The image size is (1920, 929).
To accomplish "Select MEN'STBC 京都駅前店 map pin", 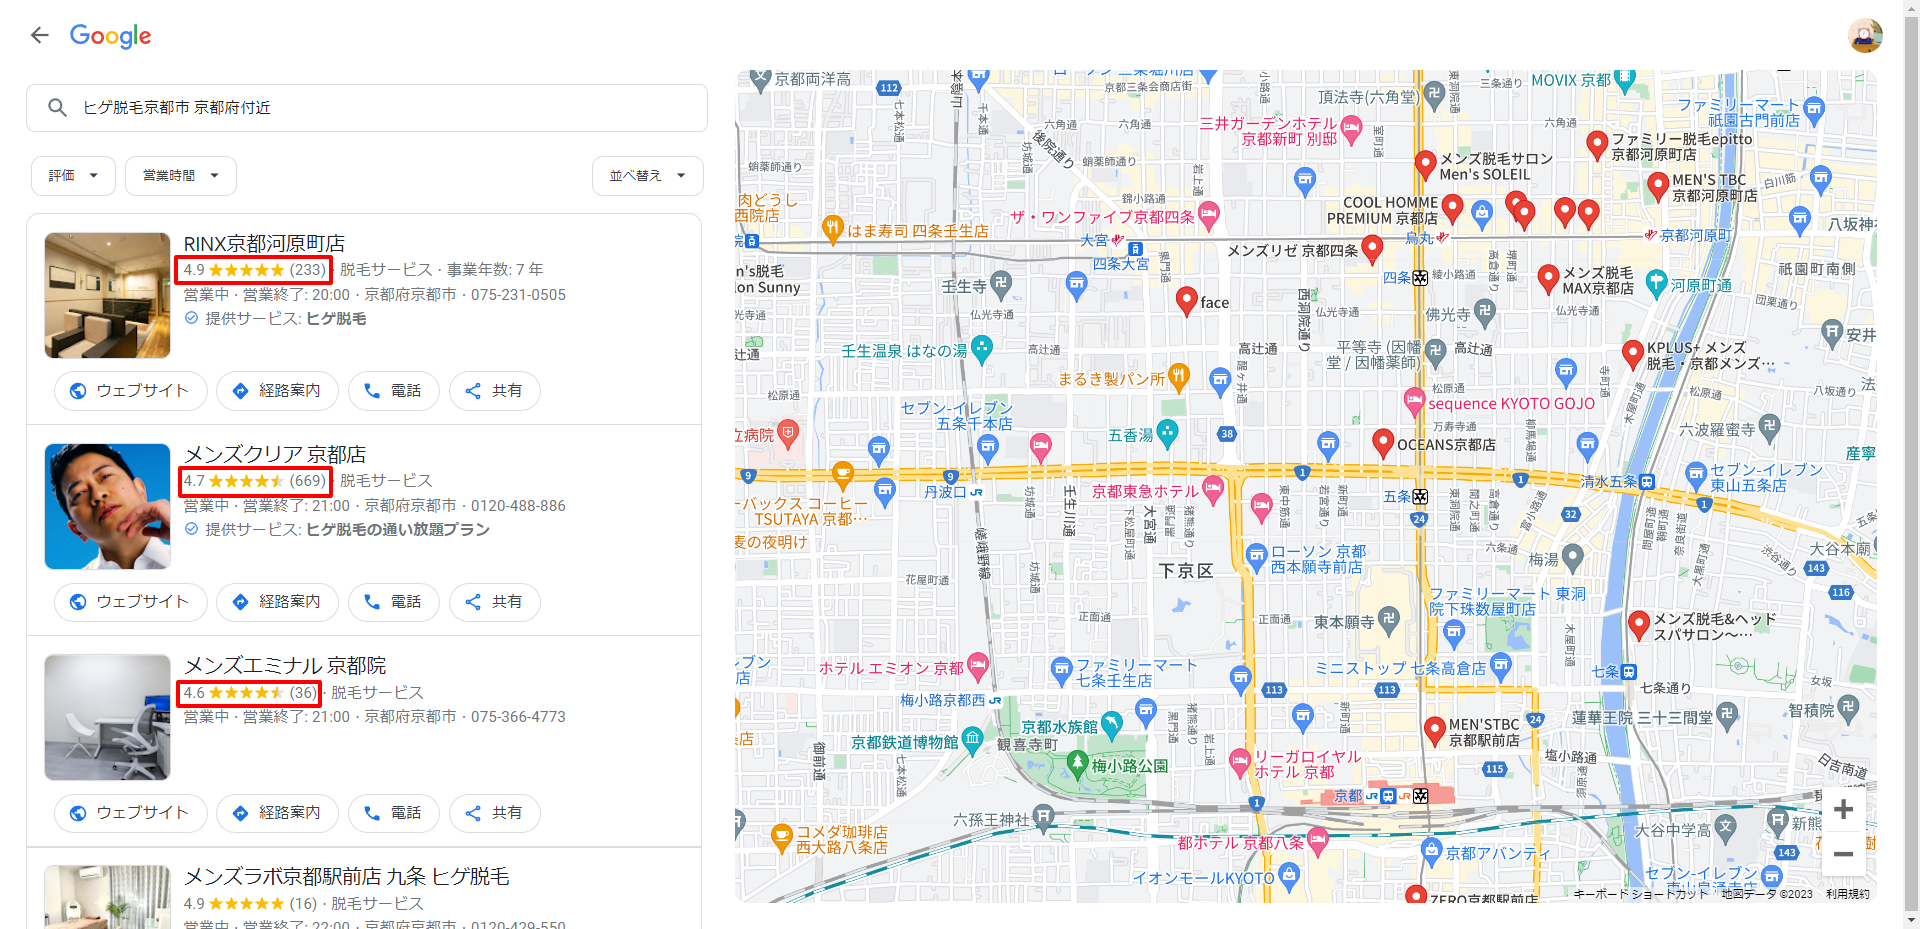I will (1434, 731).
